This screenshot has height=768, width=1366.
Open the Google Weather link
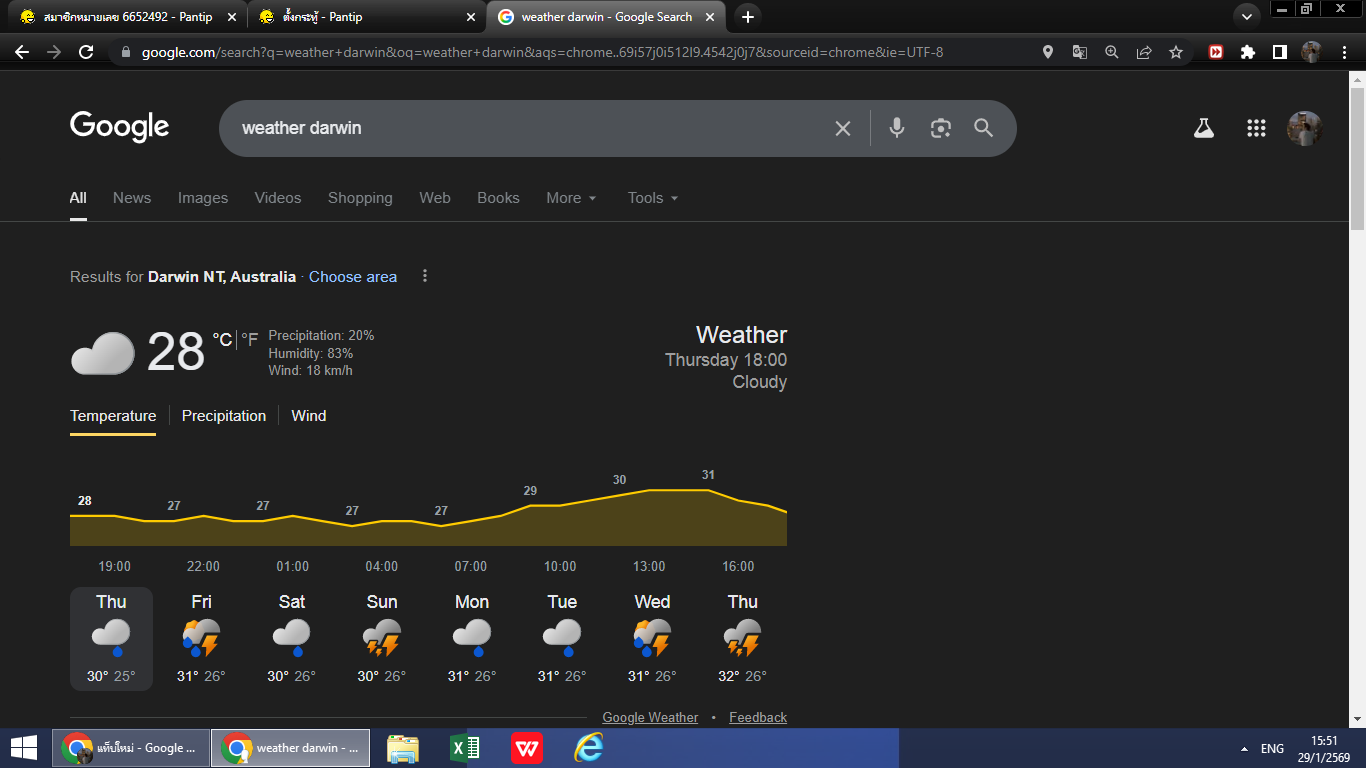point(650,717)
